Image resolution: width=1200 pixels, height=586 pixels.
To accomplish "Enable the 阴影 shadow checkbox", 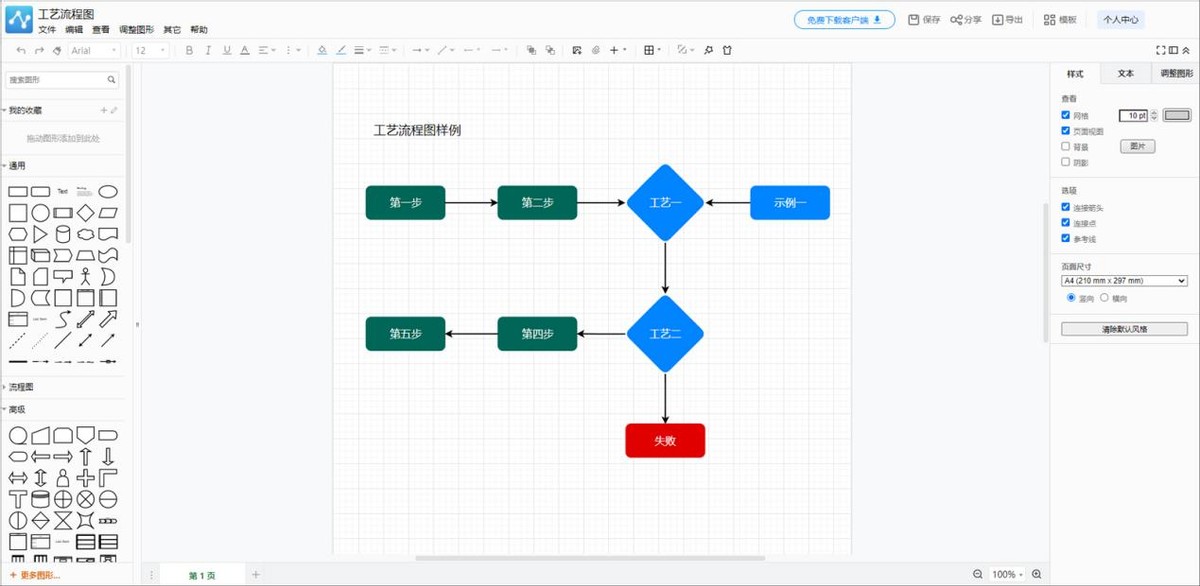I will [1065, 161].
